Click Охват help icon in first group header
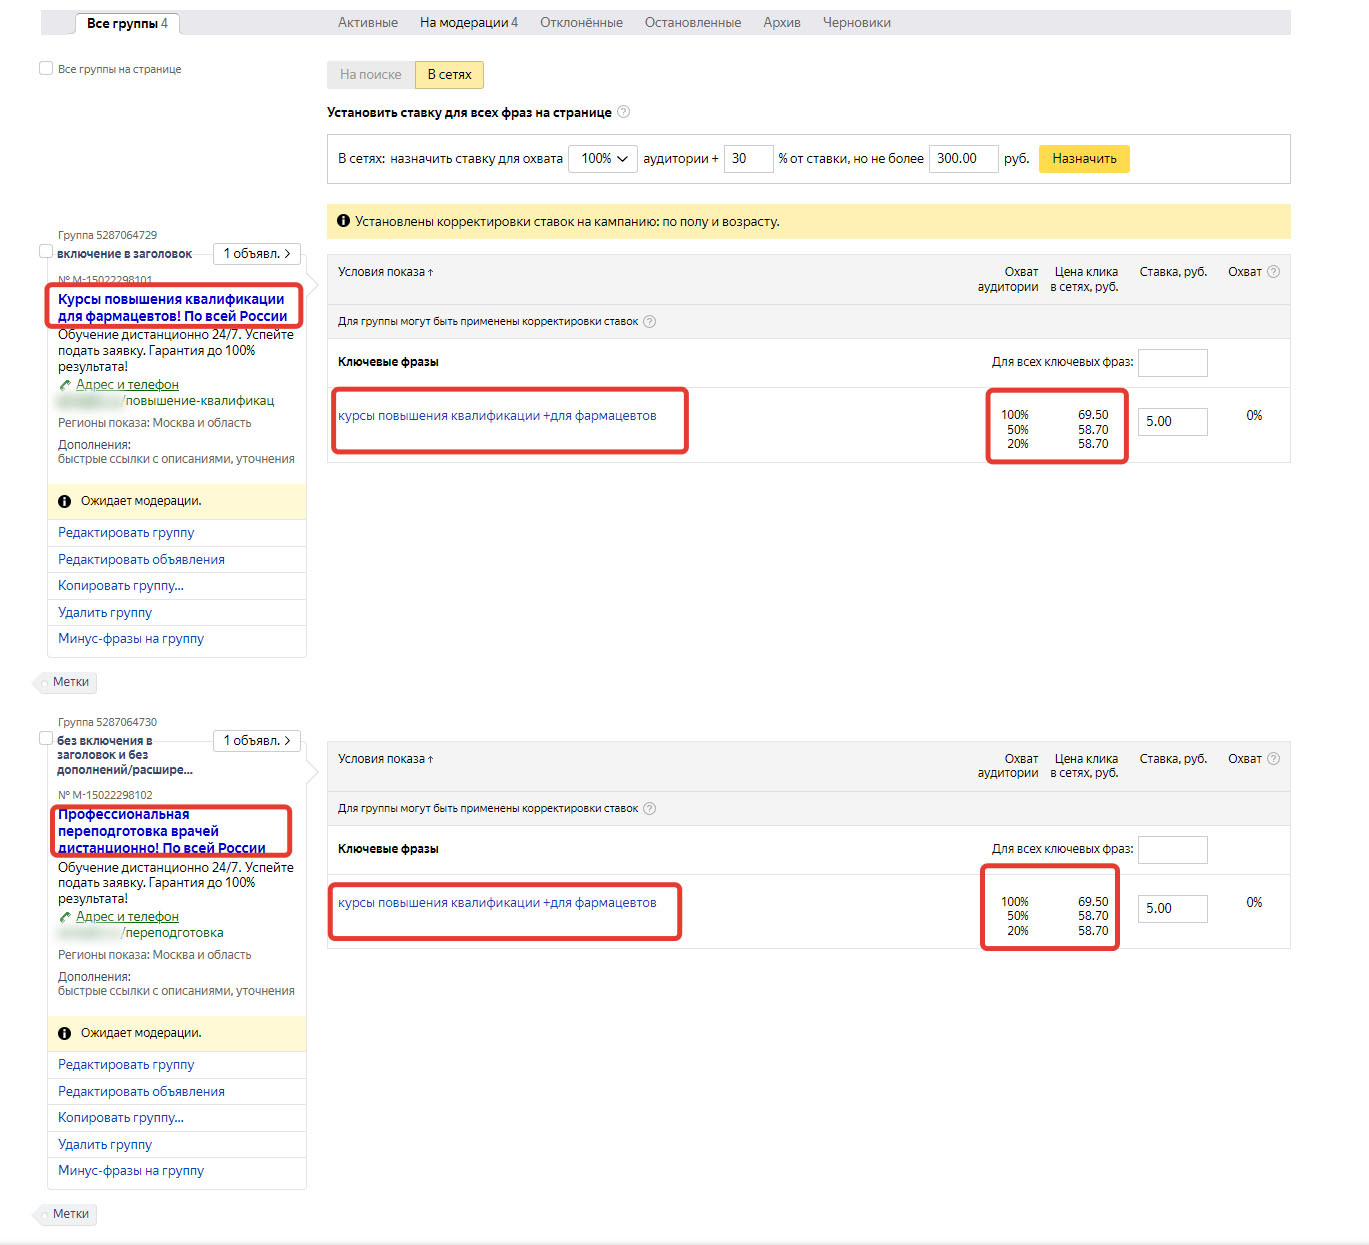Screen dimensions: 1369x1245 (x=1273, y=272)
